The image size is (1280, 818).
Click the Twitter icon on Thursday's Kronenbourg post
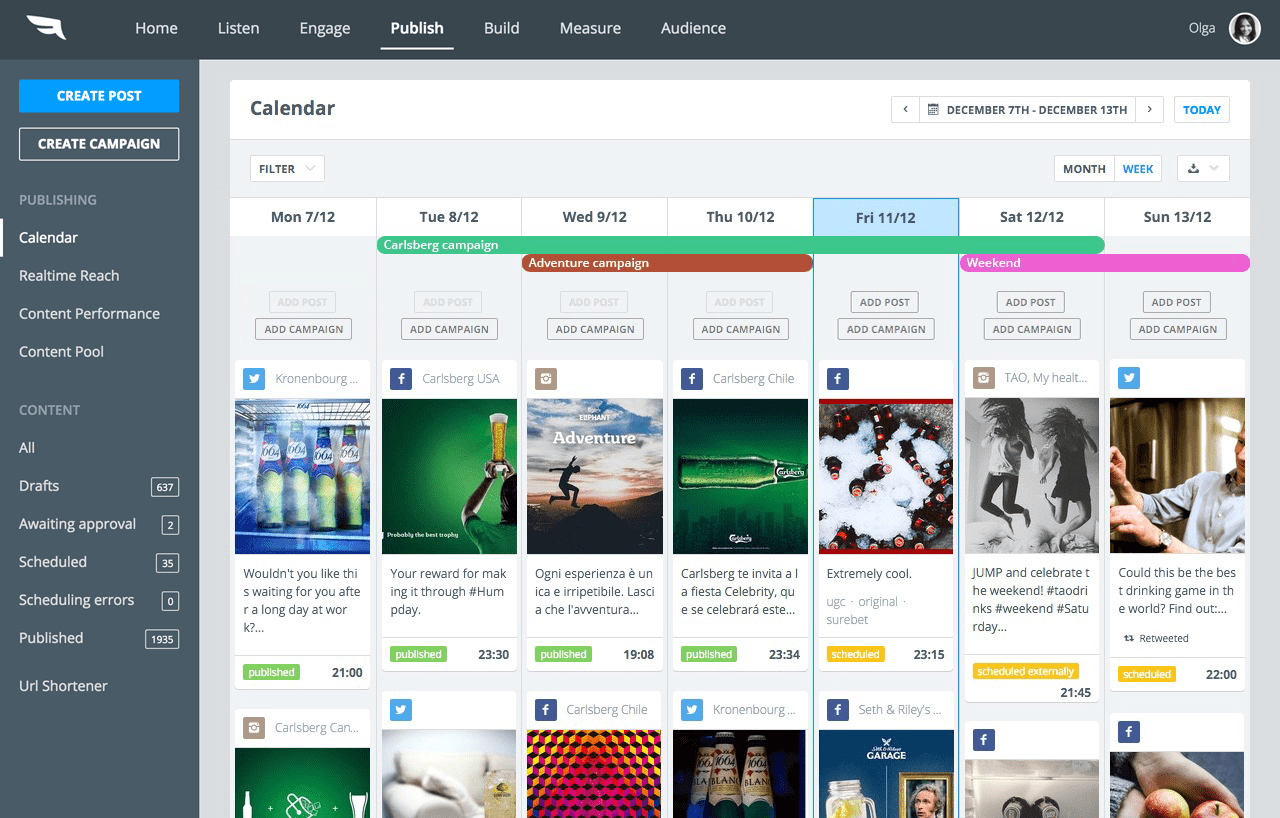692,710
